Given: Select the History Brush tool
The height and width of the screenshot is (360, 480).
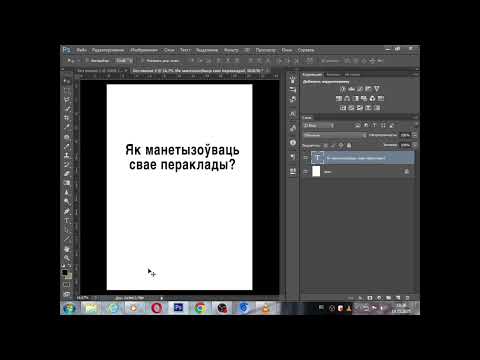Looking at the screenshot, I should coord(67,165).
